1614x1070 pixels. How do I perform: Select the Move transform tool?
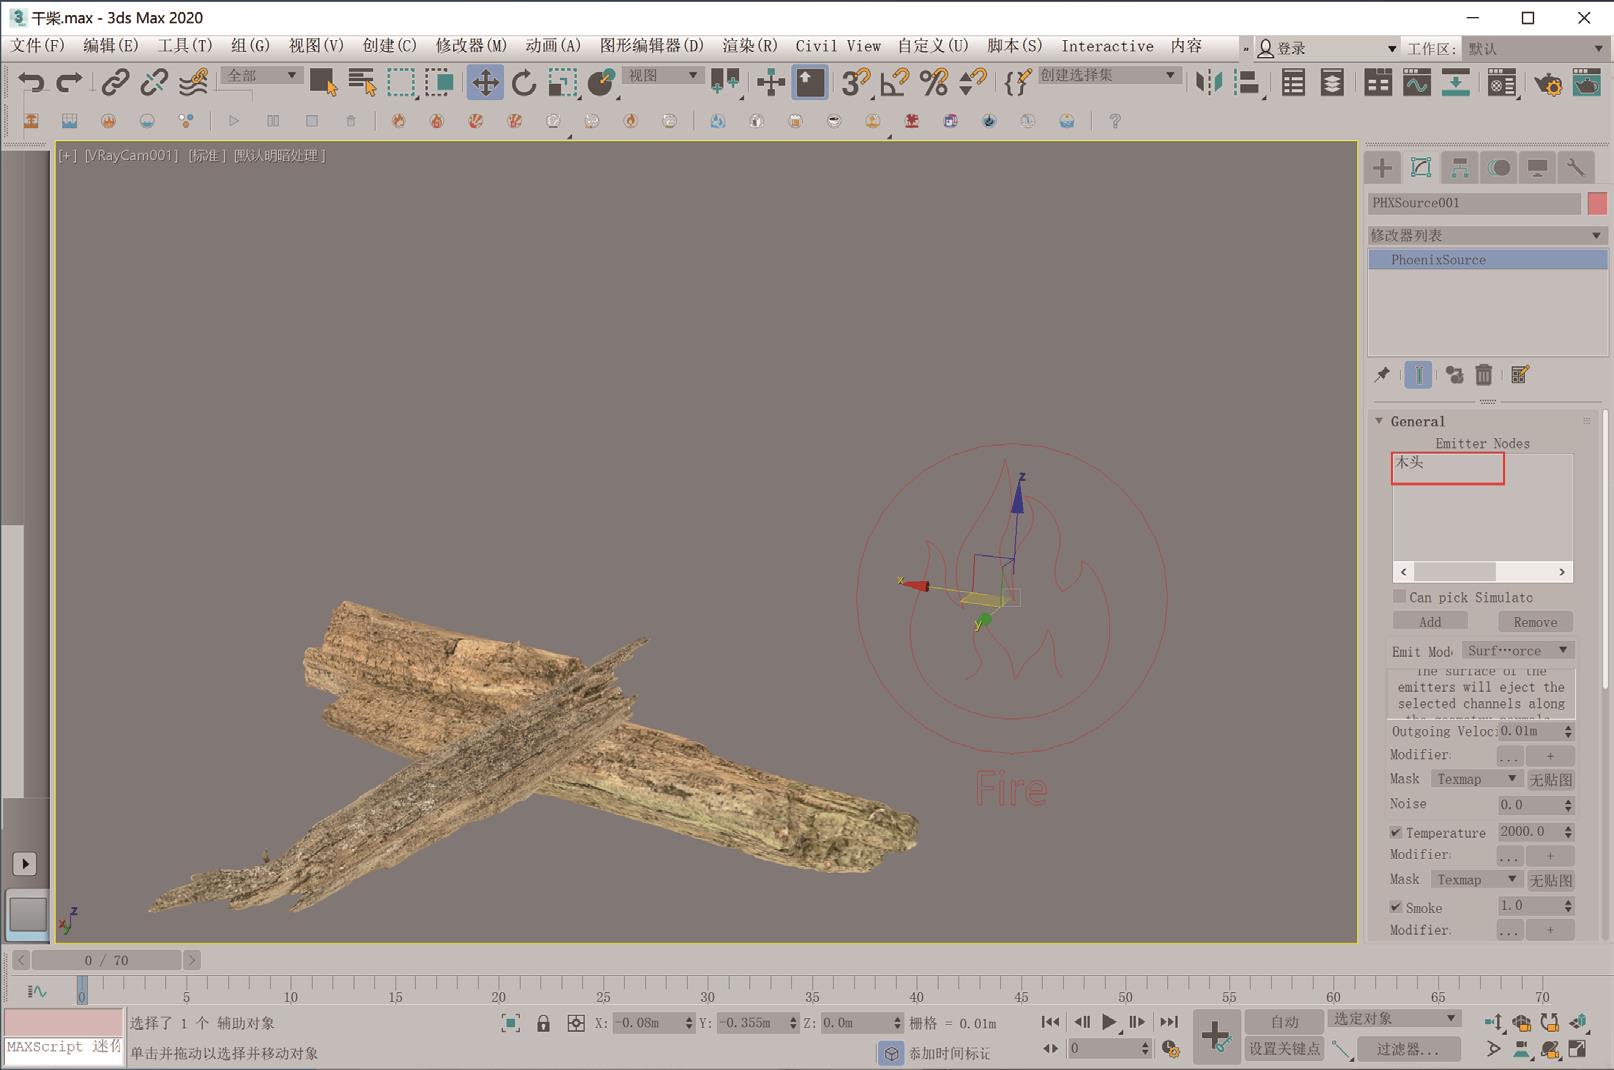485,83
